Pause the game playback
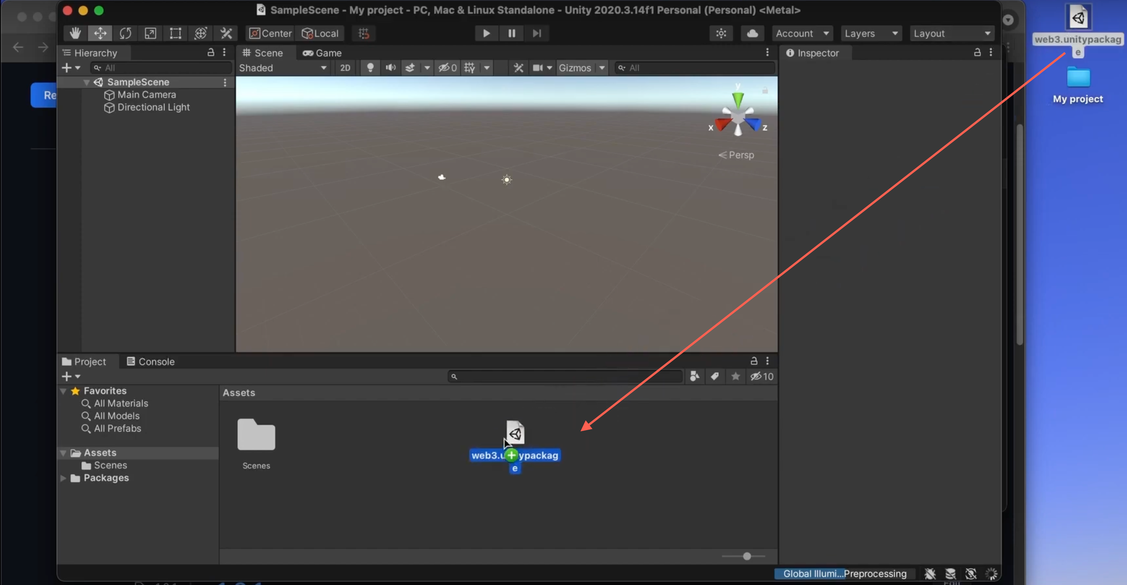The width and height of the screenshot is (1127, 585). click(511, 33)
